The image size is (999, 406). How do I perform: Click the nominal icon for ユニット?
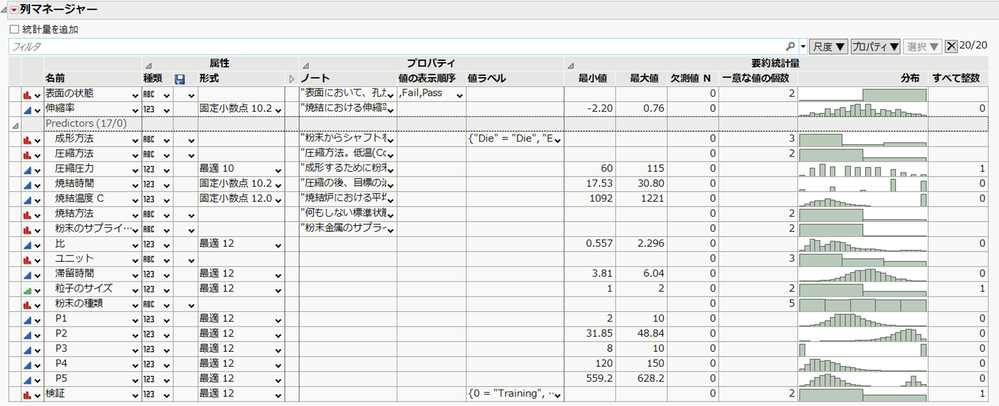(x=27, y=259)
